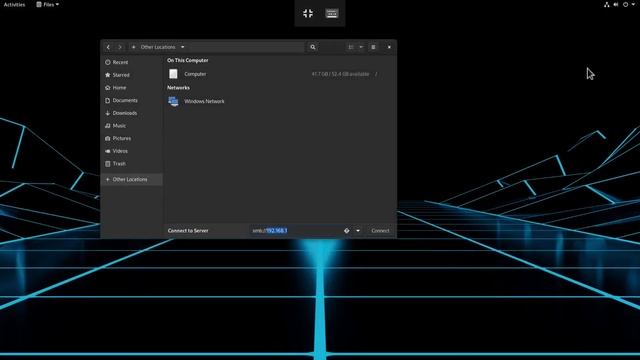Viewport: 640px width, 360px height.
Task: Select the Computer drive icon
Action: 173,74
